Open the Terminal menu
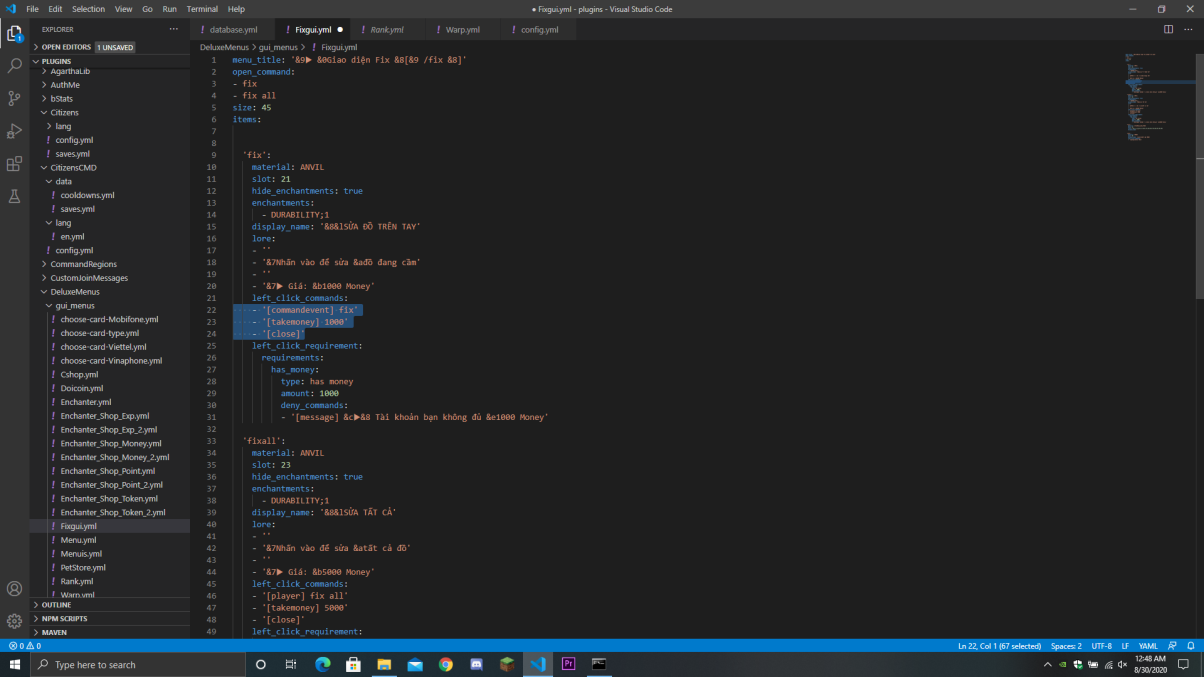 (x=202, y=9)
